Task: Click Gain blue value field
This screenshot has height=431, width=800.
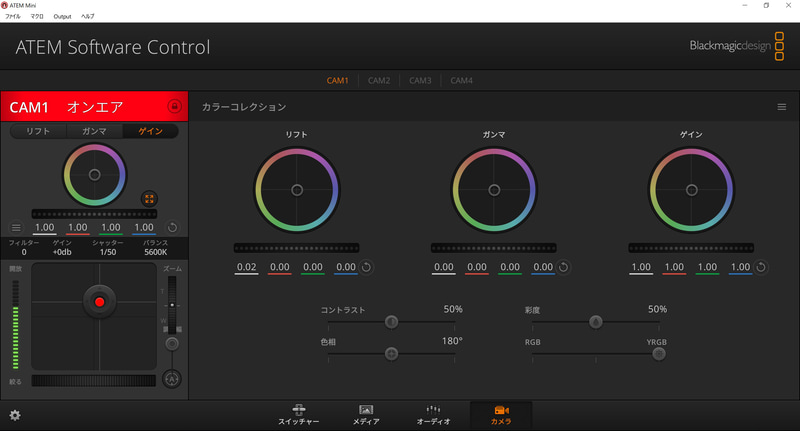Action: tap(740, 267)
